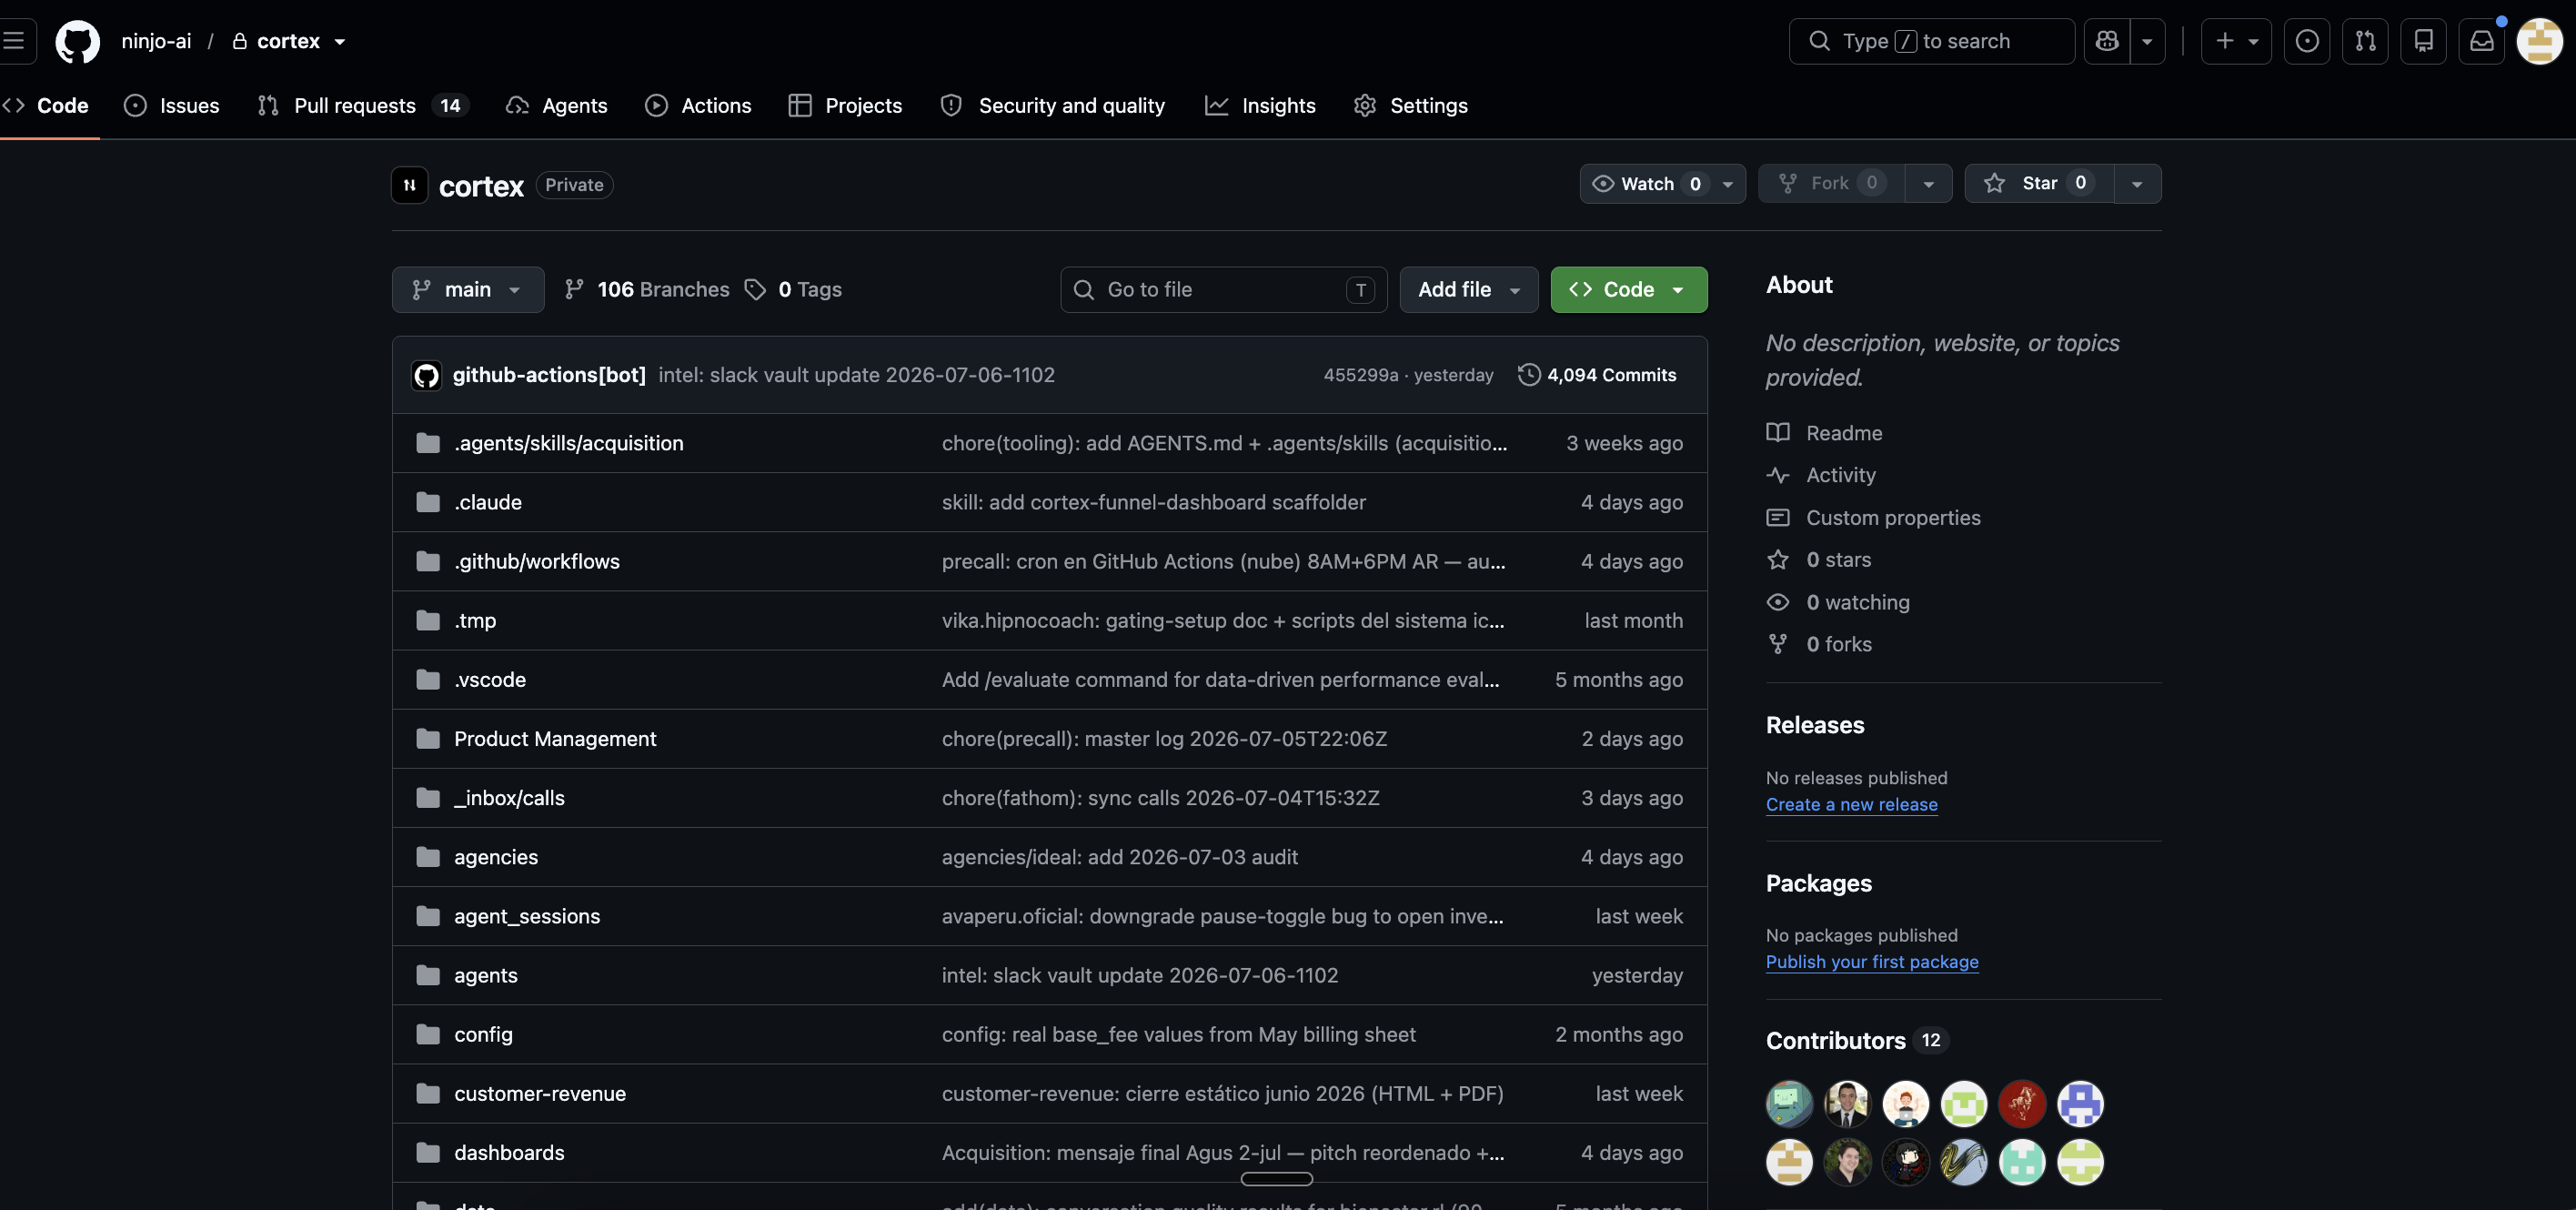
Task: View 0 watching link
Action: click(1838, 602)
